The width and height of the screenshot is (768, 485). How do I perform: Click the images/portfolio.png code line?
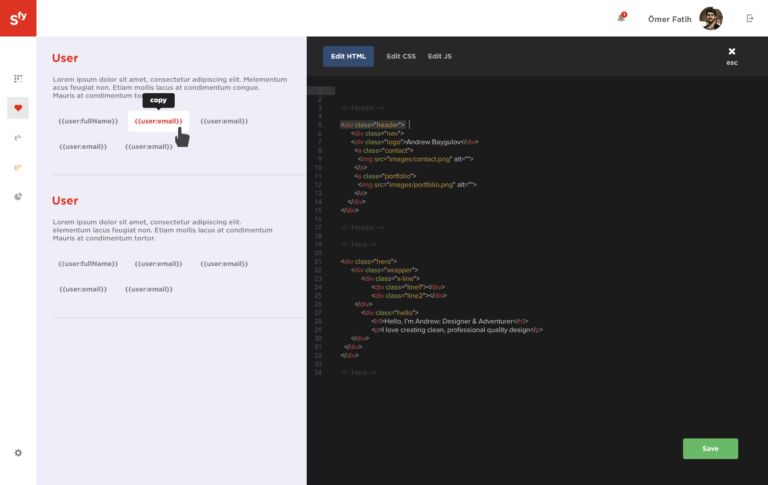pyautogui.click(x=417, y=185)
